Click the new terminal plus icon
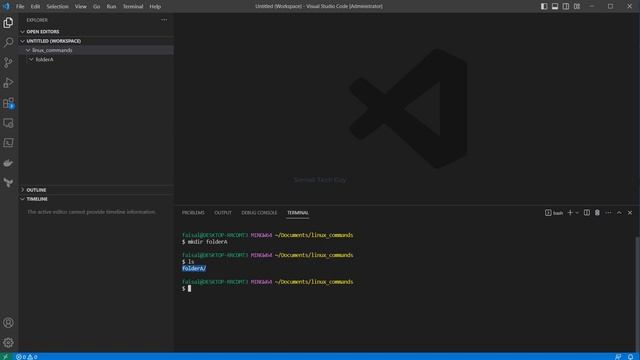 click(570, 213)
